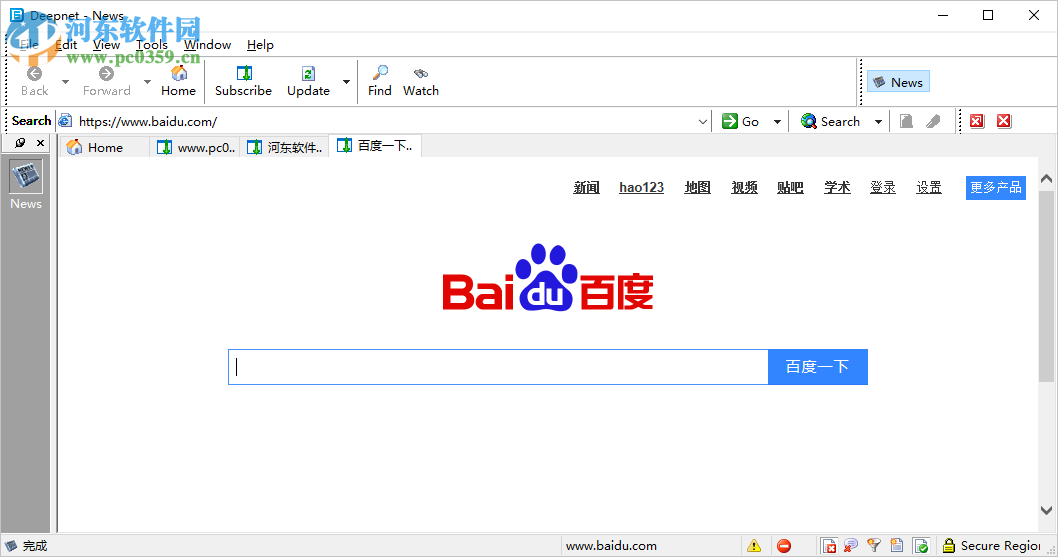The image size is (1058, 557).
Task: Open the View menu
Action: pos(107,45)
